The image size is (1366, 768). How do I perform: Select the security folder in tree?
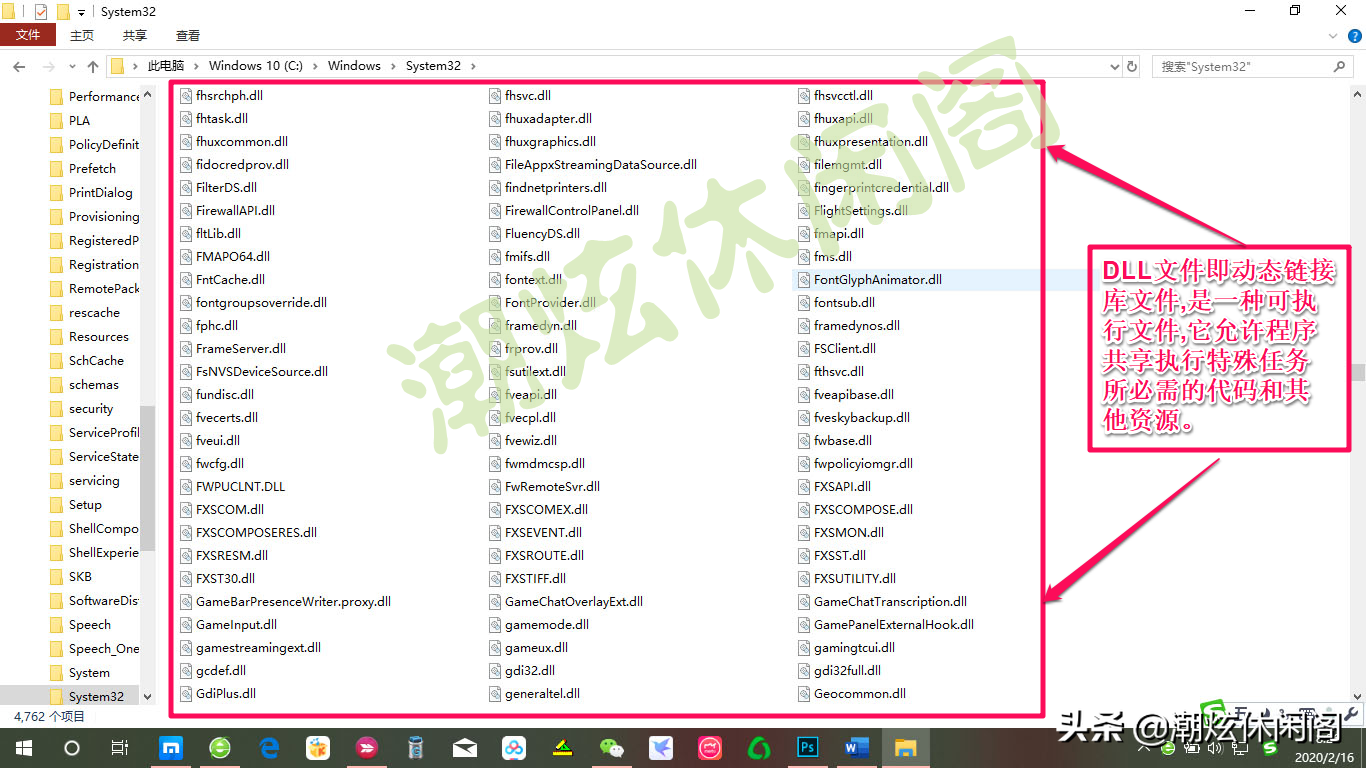tap(91, 408)
